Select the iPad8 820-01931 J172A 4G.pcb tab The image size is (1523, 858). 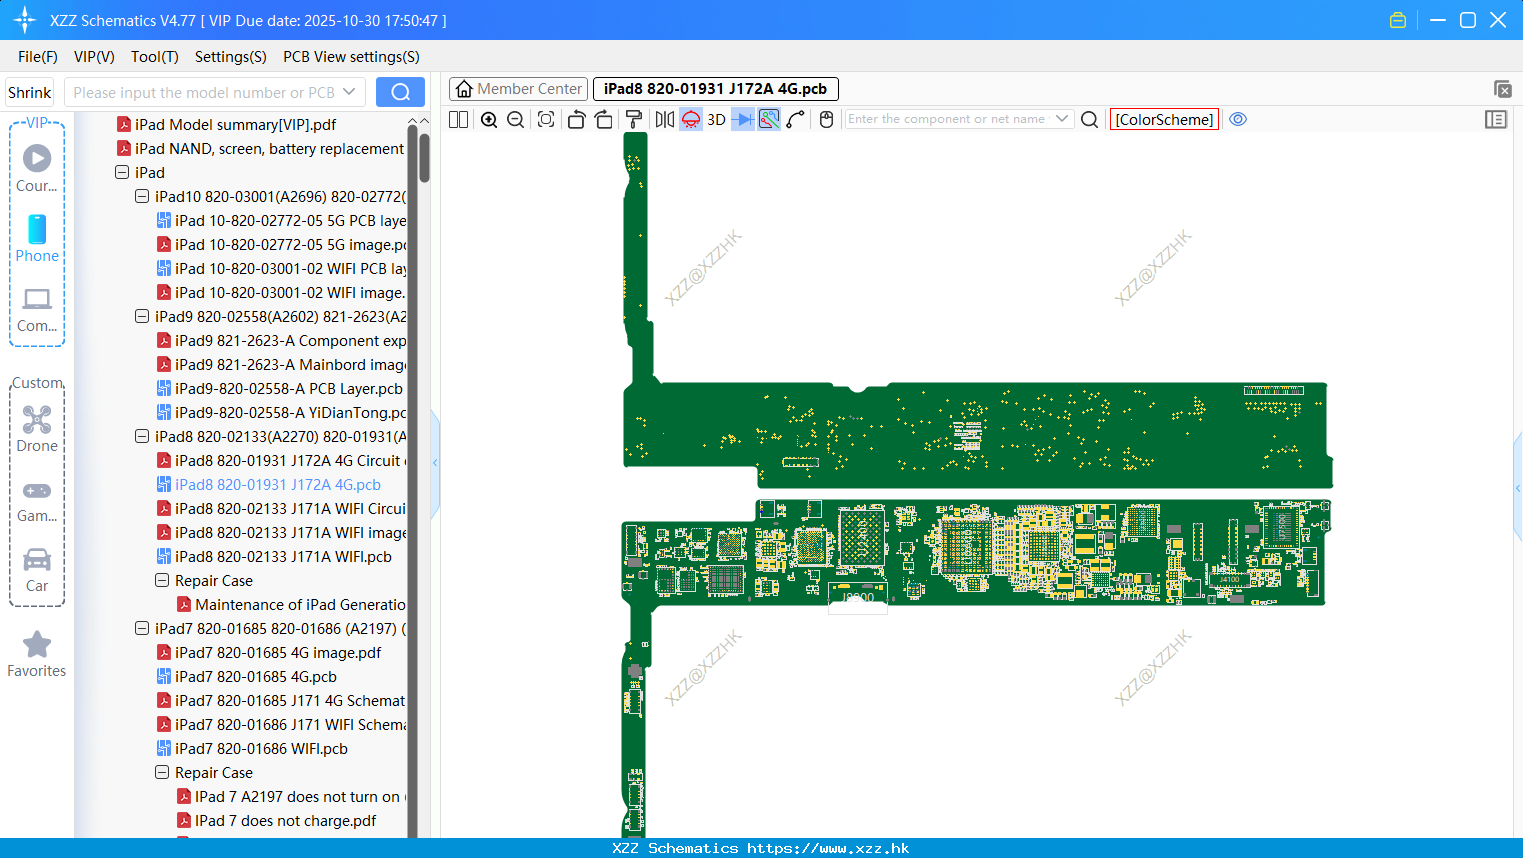(x=715, y=89)
